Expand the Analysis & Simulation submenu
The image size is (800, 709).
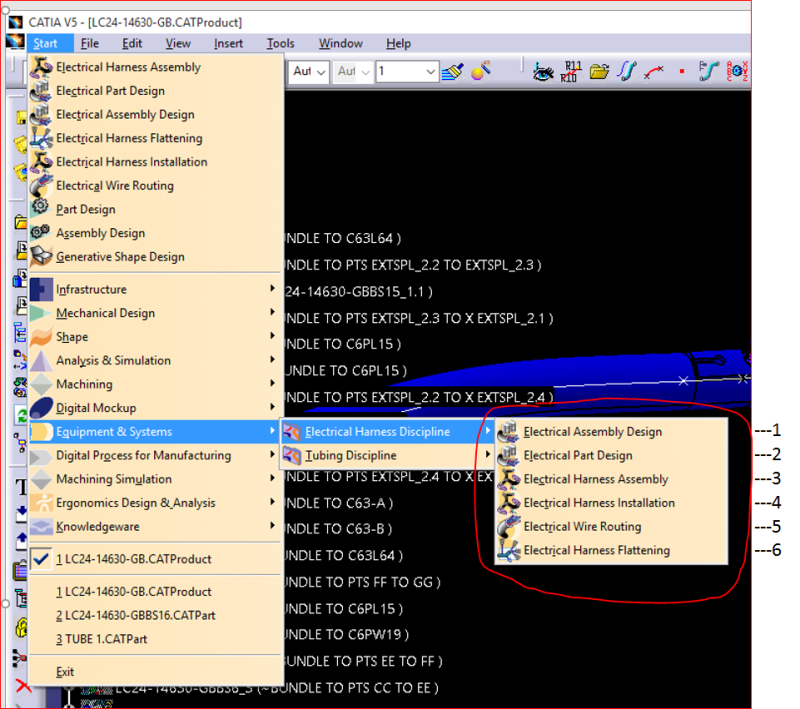pyautogui.click(x=156, y=361)
